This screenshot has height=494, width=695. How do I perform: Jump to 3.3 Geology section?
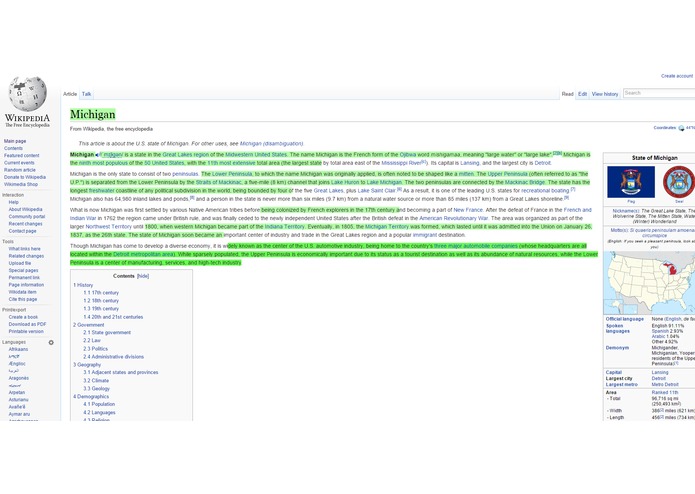pos(96,389)
